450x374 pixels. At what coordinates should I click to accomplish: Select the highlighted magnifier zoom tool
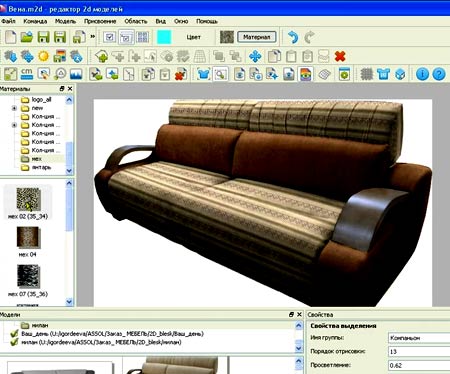[220, 74]
